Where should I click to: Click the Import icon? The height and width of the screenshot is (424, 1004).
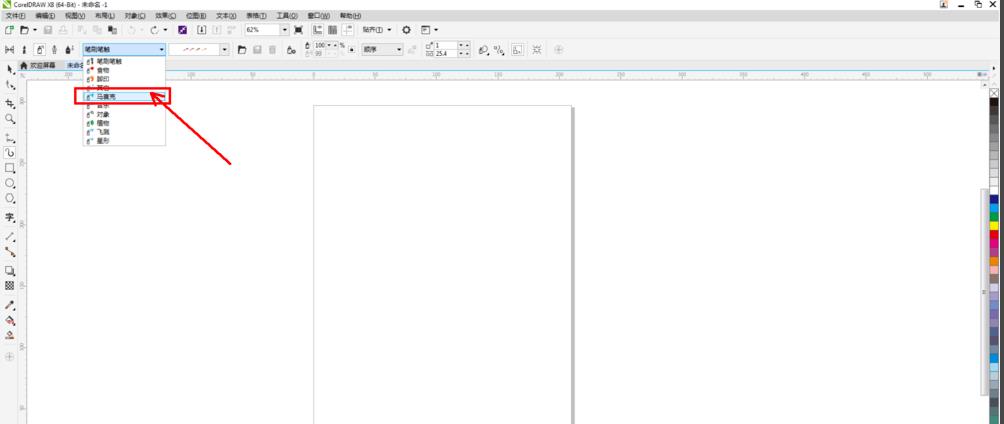(202, 30)
